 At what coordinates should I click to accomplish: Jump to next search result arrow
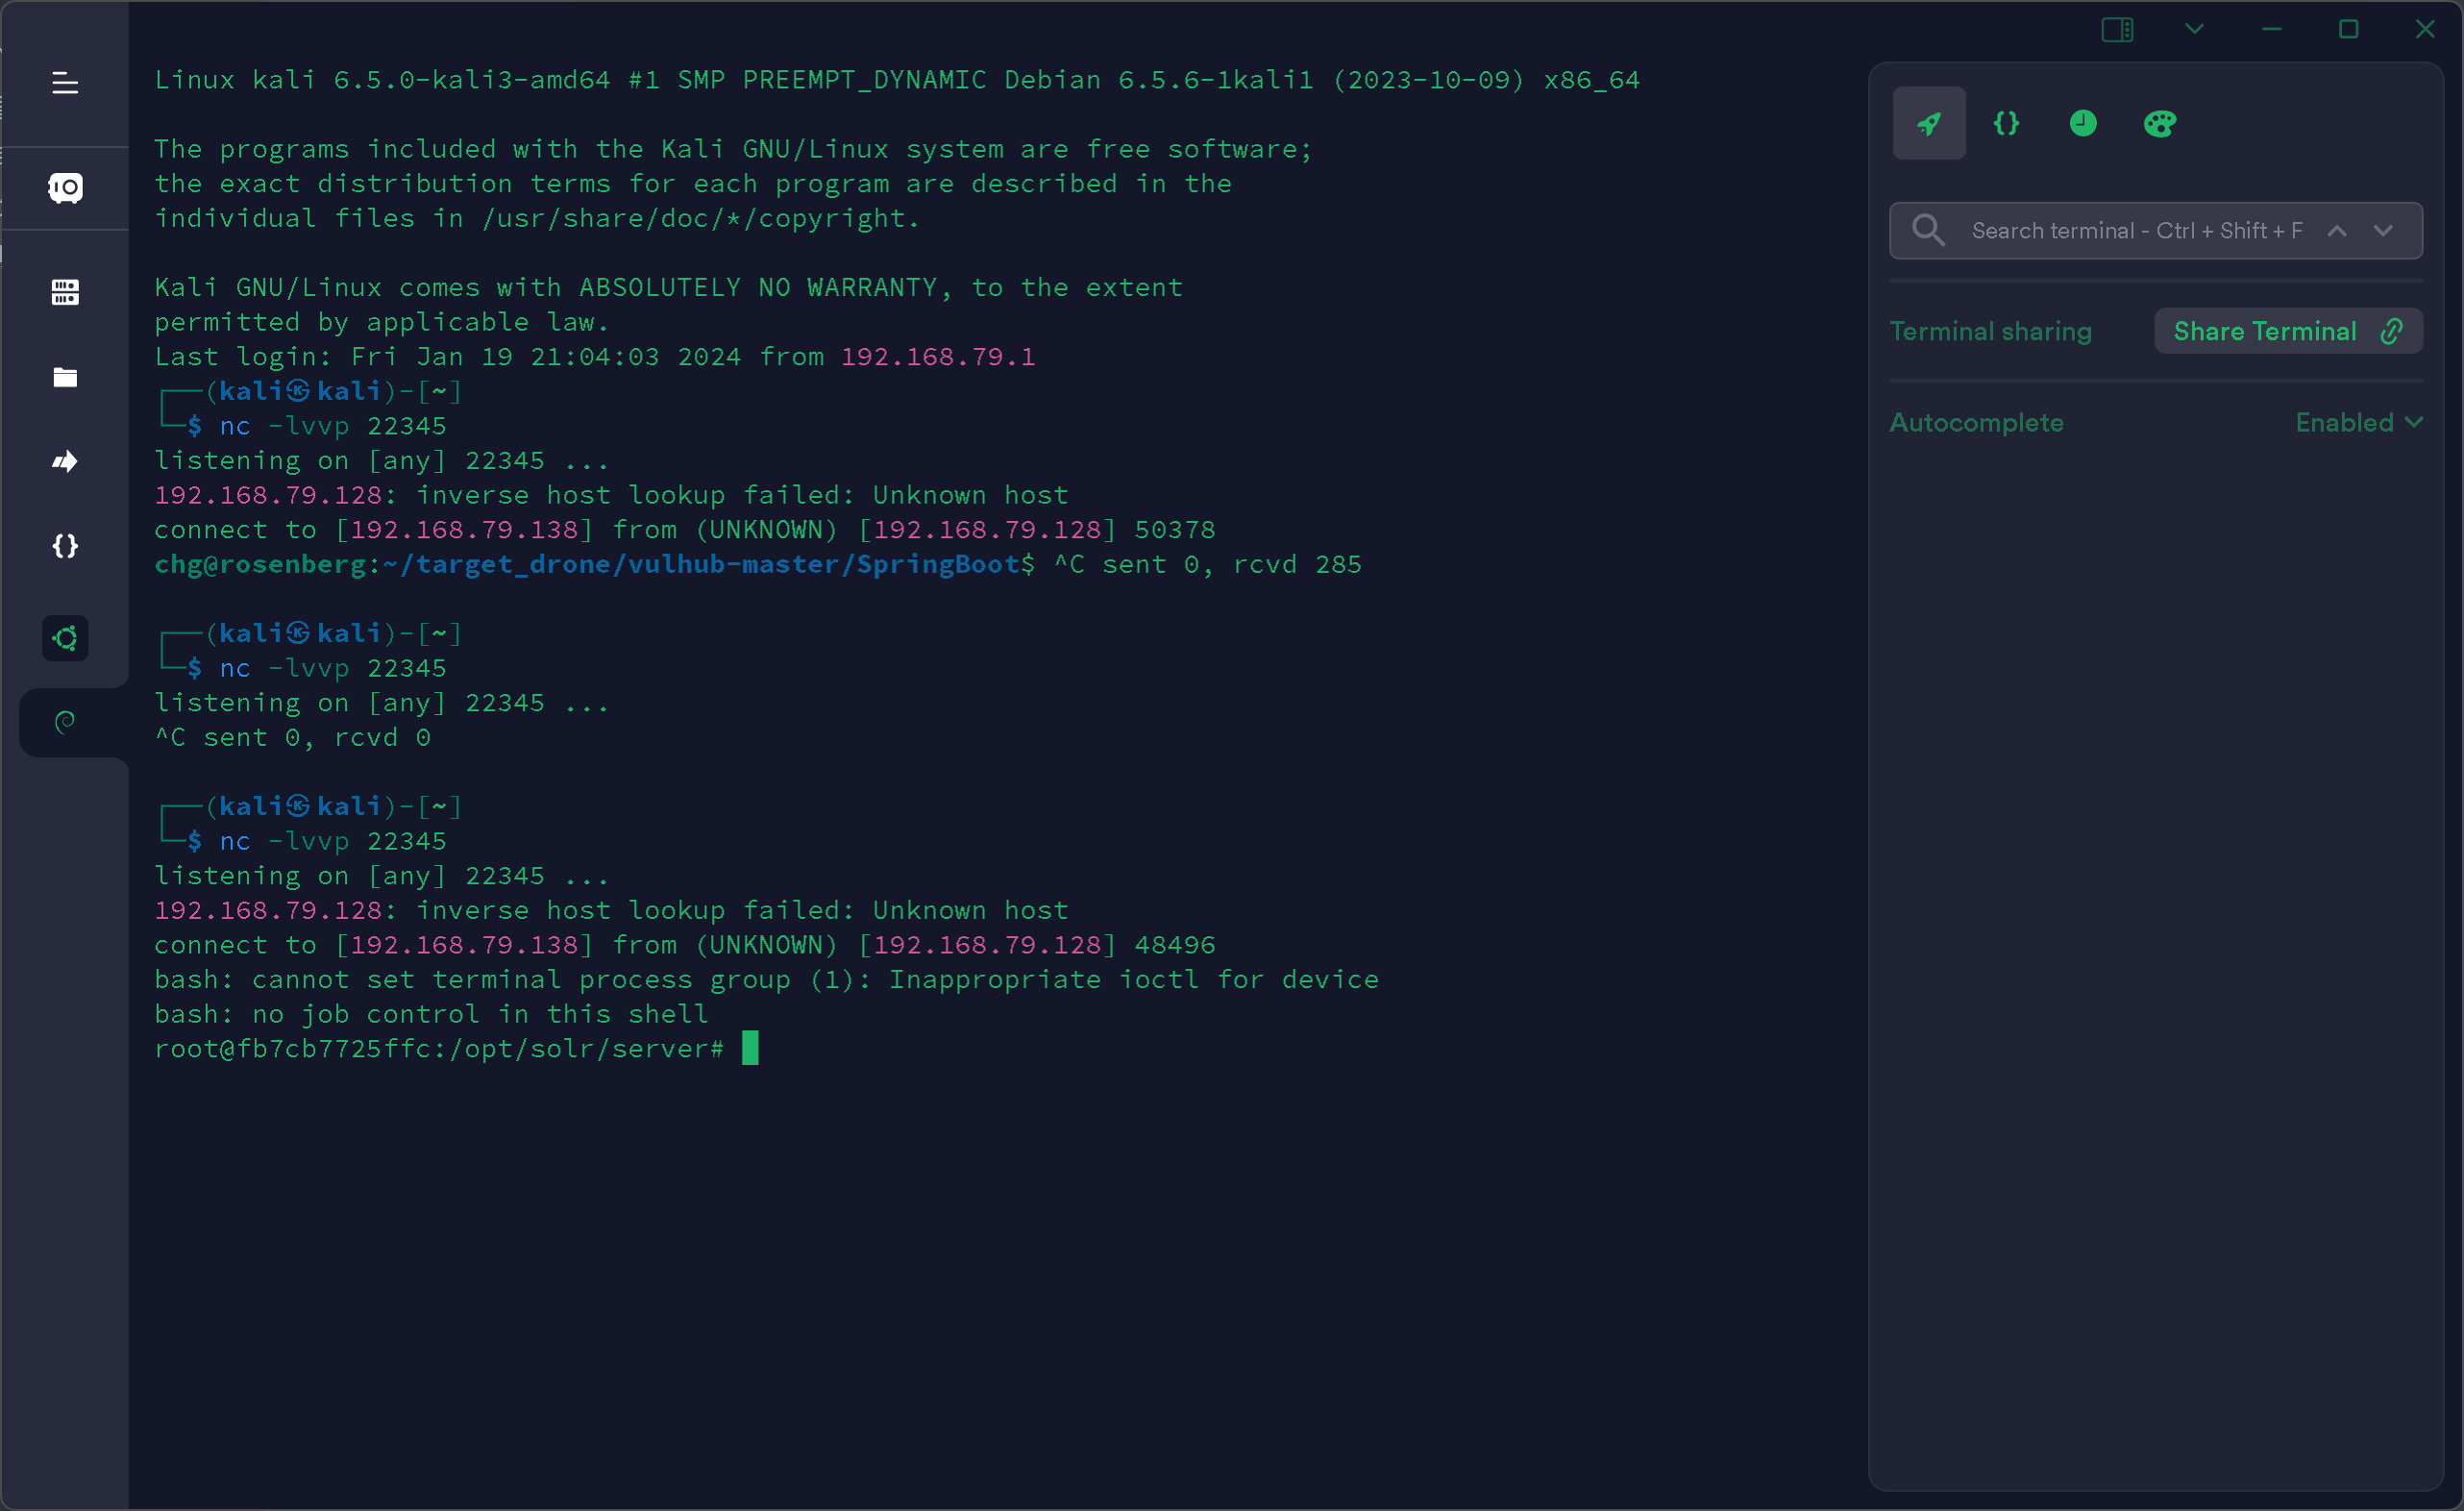pyautogui.click(x=2383, y=231)
